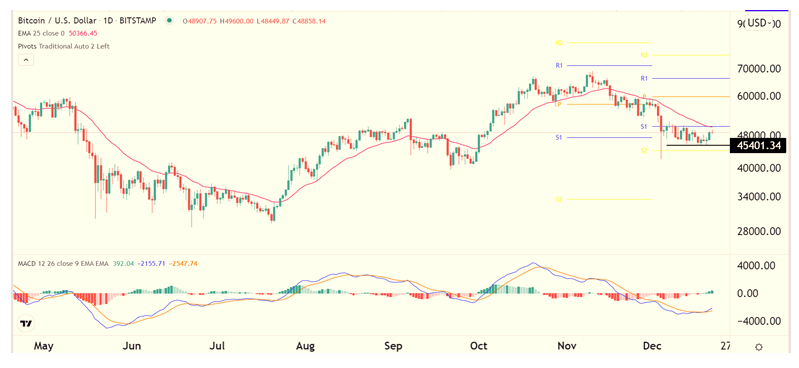Click the 34000.00 price axis label

coord(758,197)
